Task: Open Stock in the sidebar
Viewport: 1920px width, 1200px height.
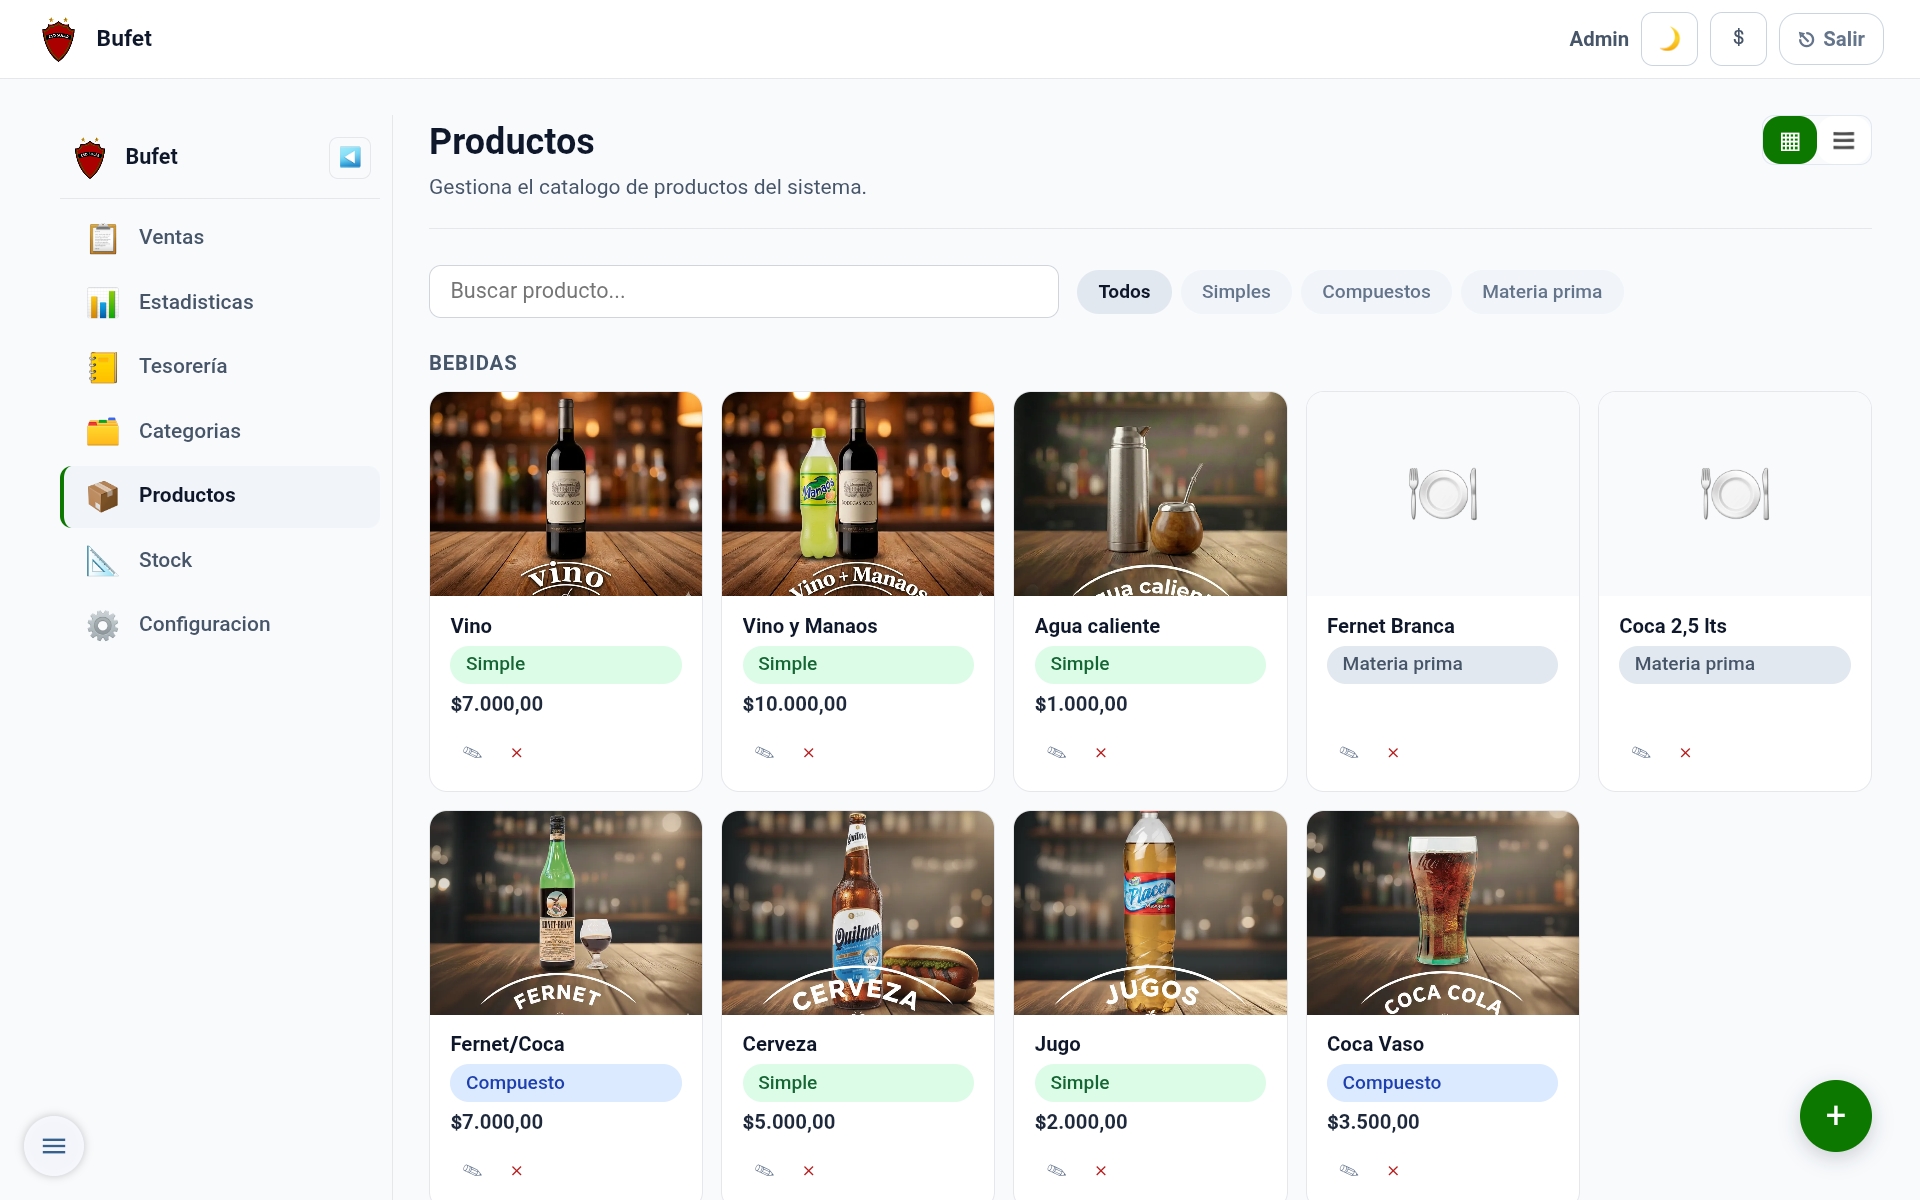Action: [x=220, y=560]
